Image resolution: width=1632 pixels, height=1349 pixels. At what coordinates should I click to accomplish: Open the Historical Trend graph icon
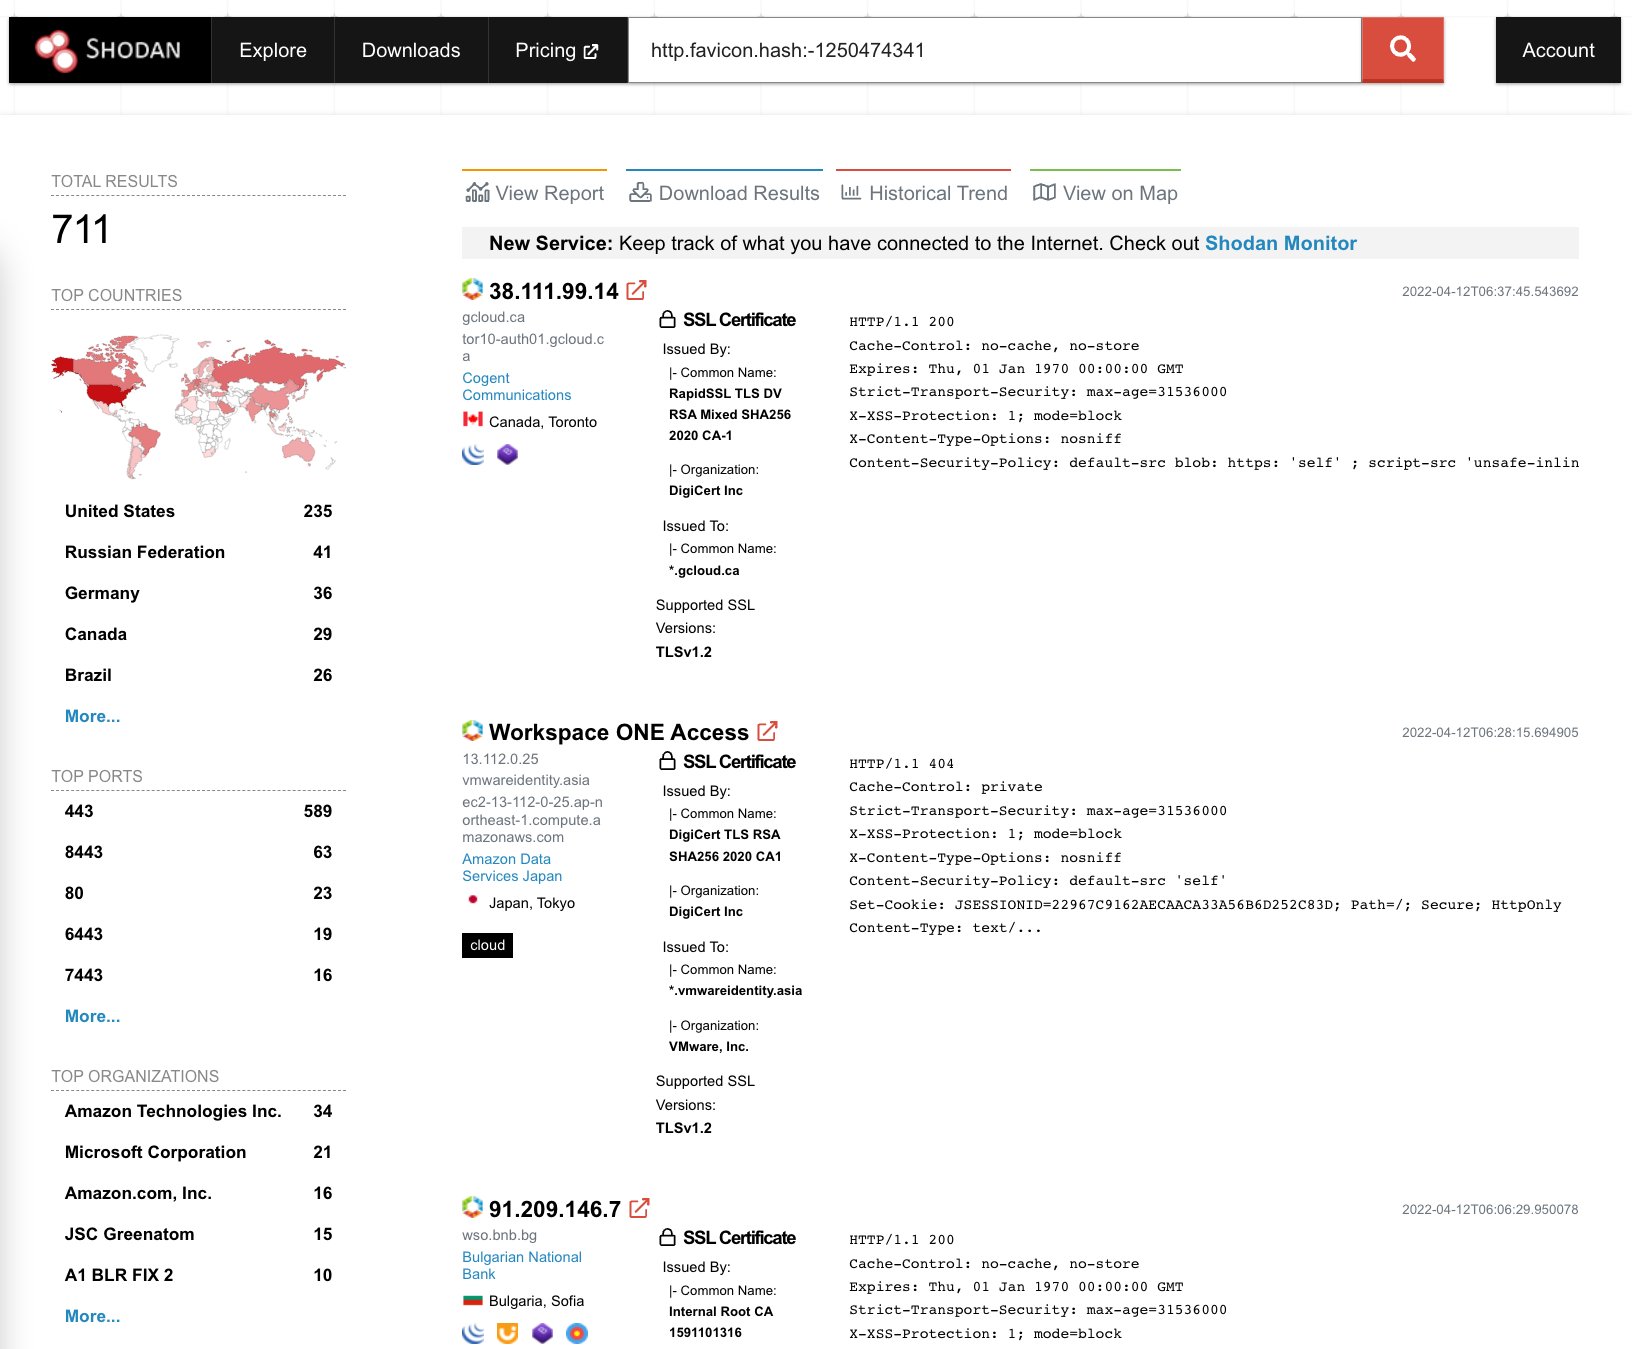tap(850, 192)
